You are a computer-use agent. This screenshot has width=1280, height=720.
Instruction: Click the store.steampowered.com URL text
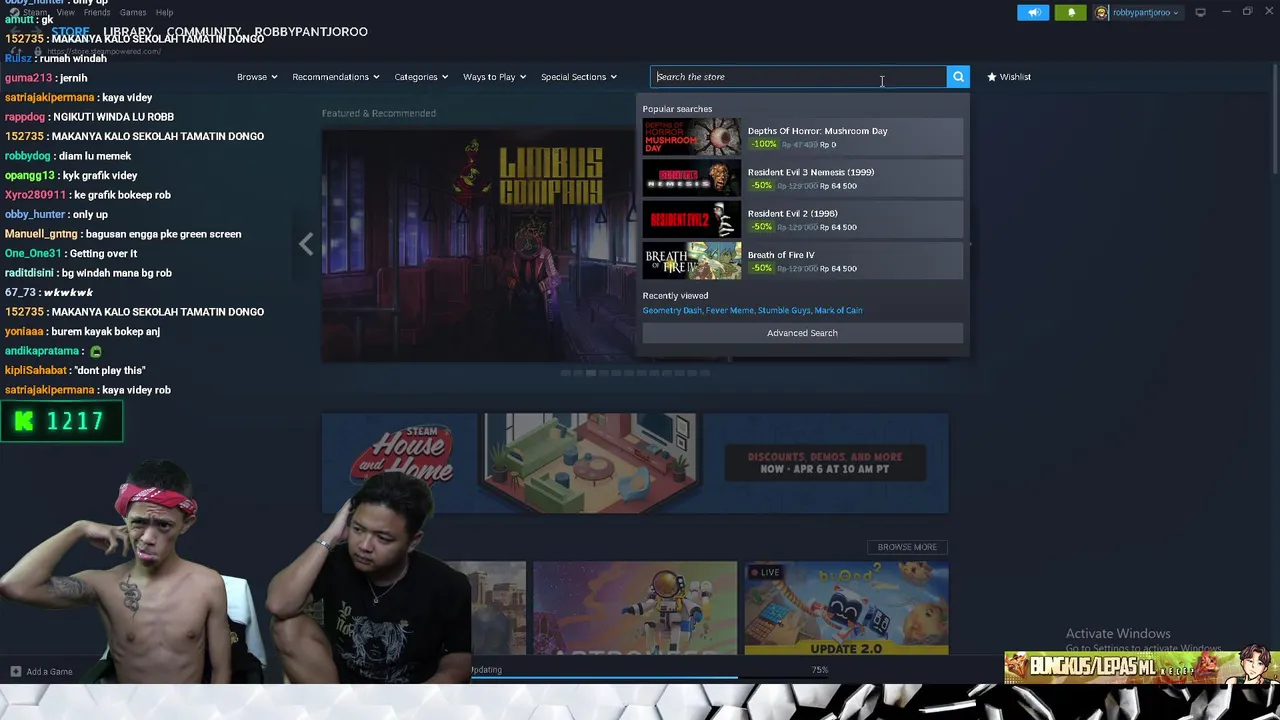pyautogui.click(x=103, y=51)
